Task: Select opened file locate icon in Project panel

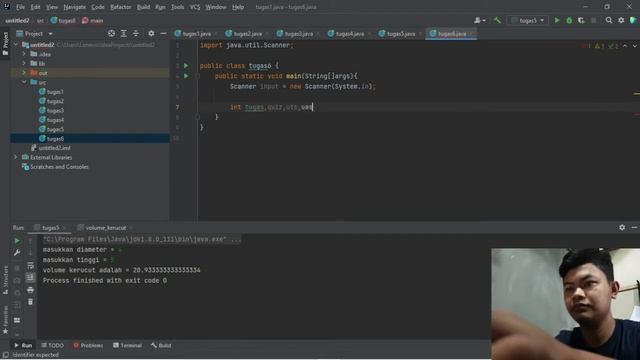Action: click(x=111, y=33)
